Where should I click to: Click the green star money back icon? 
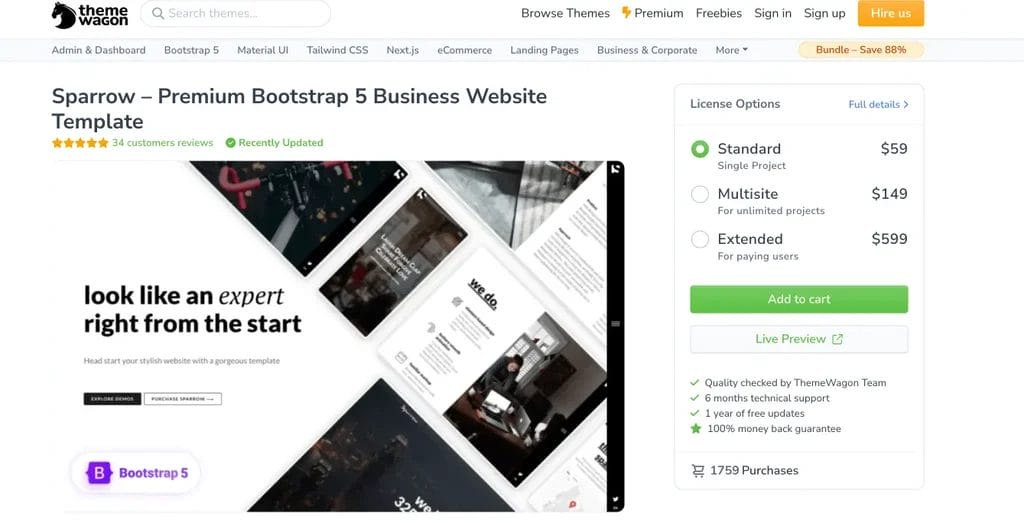click(x=696, y=429)
